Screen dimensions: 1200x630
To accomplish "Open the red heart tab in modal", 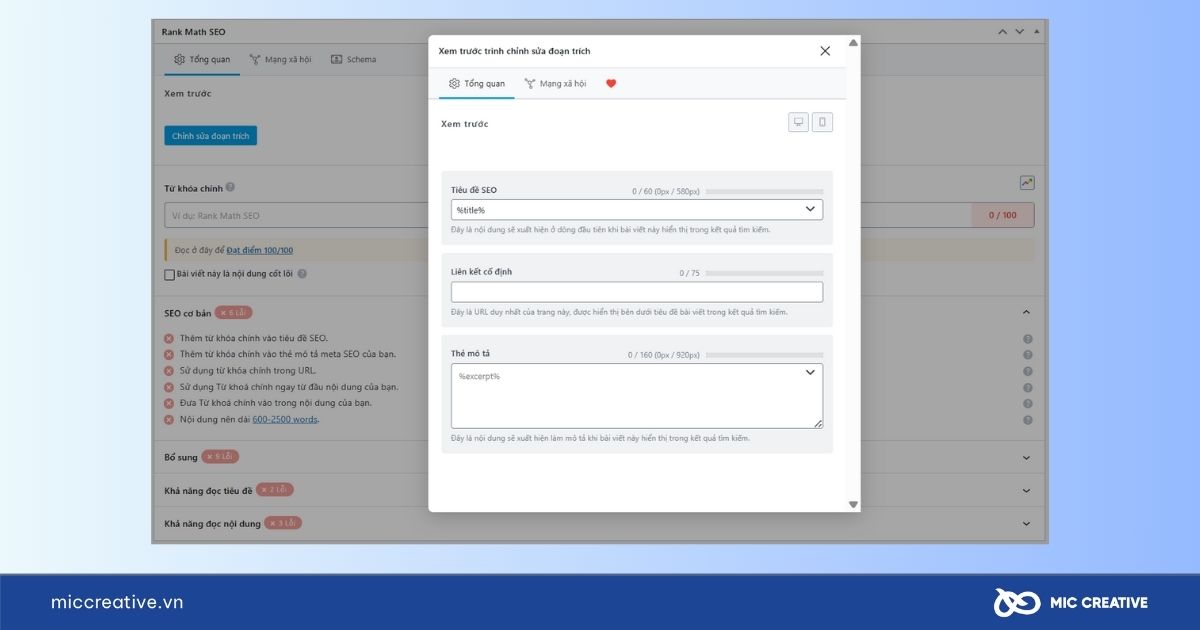I will coord(611,84).
